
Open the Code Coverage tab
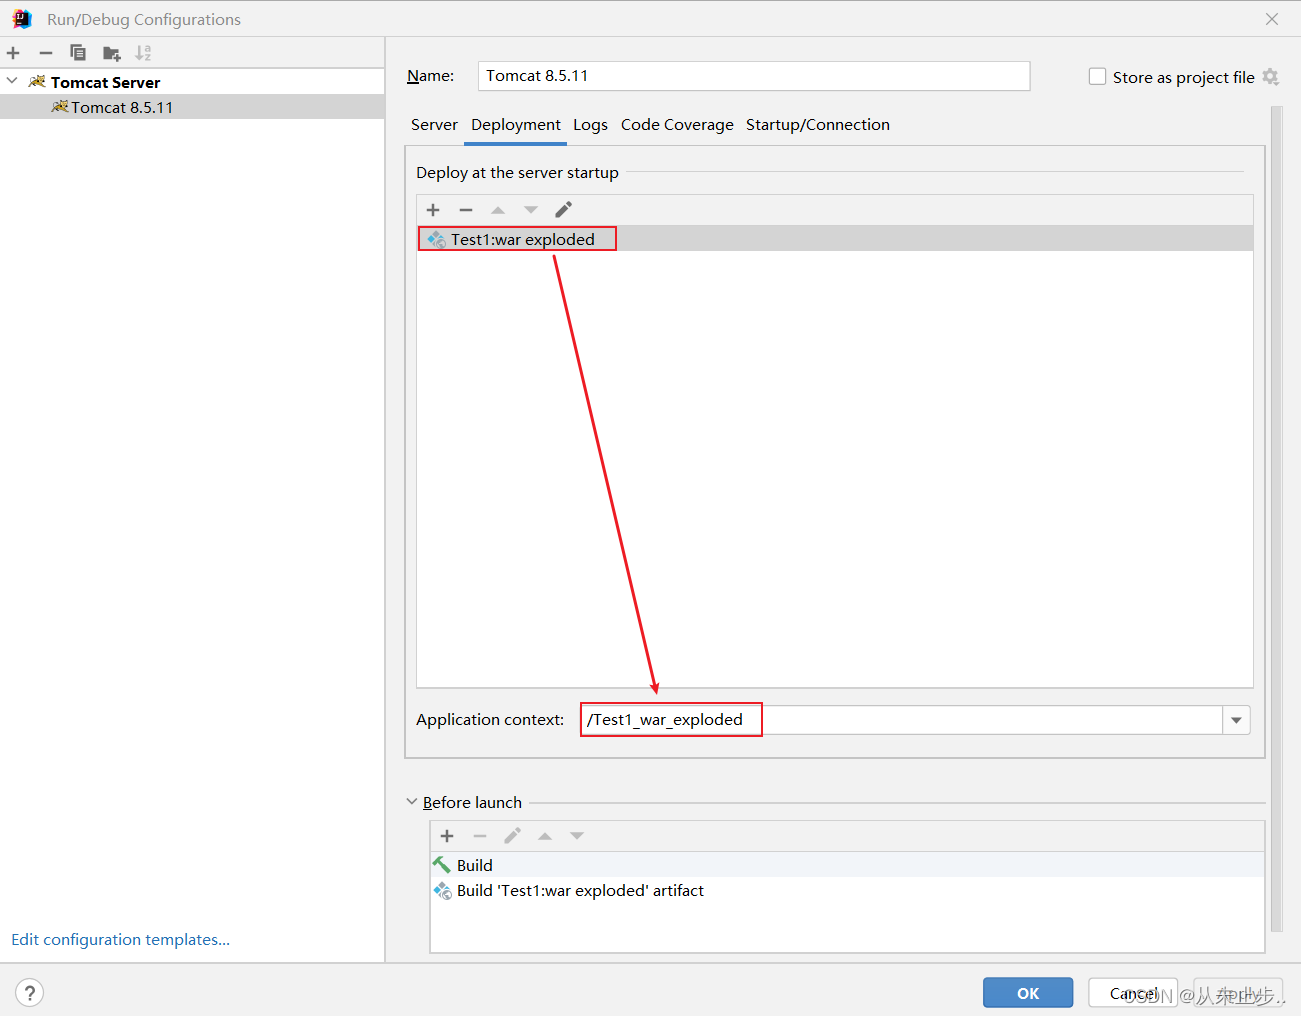coord(677,125)
